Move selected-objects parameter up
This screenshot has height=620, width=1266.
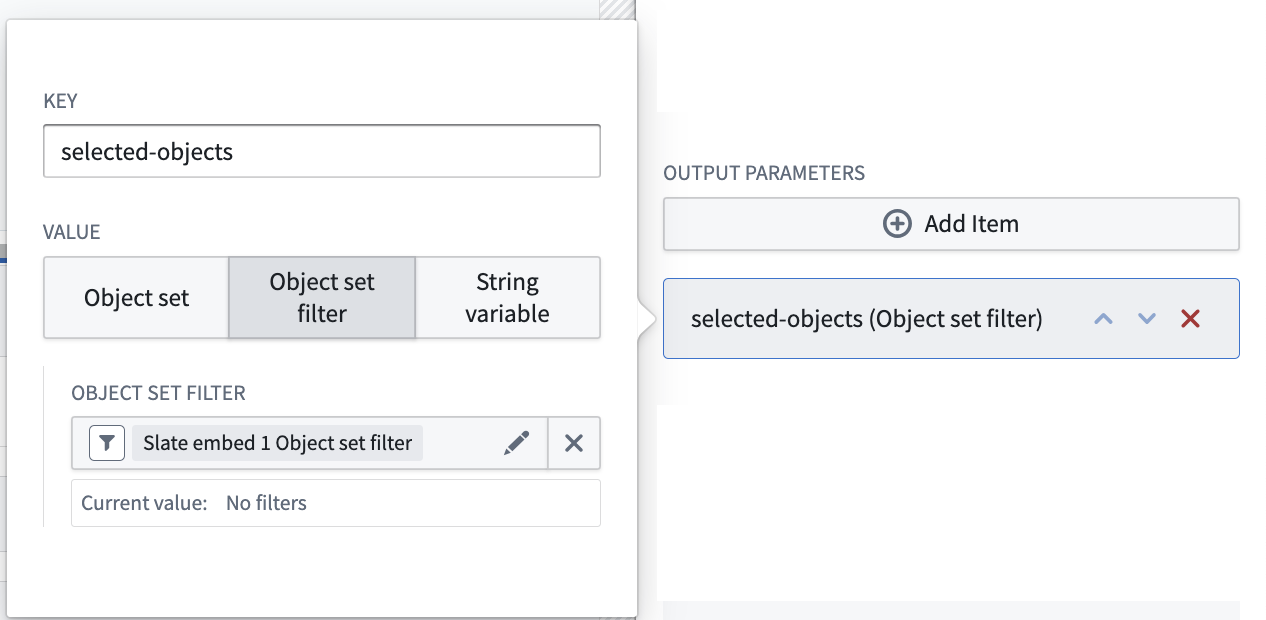[x=1103, y=319]
